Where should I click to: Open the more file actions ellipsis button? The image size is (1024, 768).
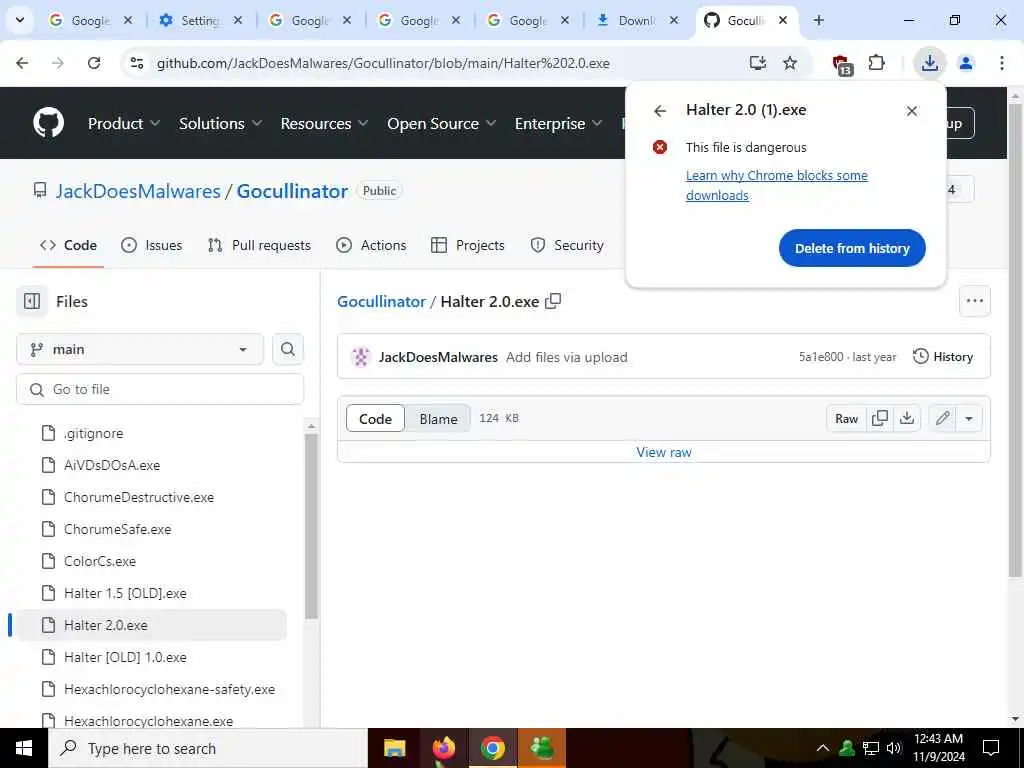pyautogui.click(x=974, y=301)
